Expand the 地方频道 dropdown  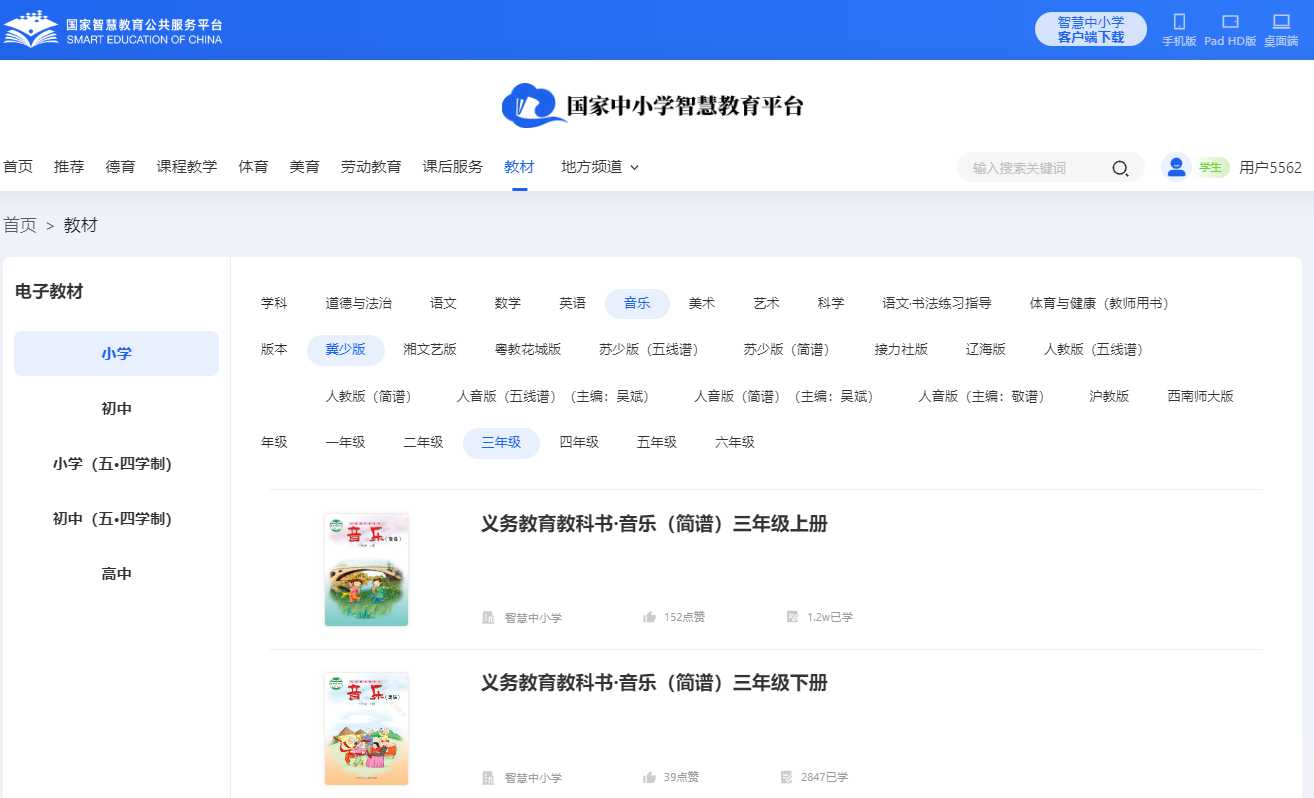600,167
